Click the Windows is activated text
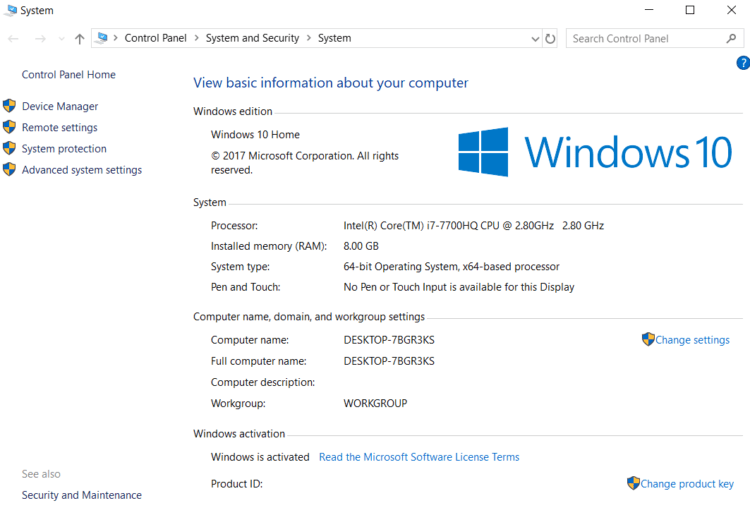Image resolution: width=750 pixels, height=515 pixels. [260, 457]
